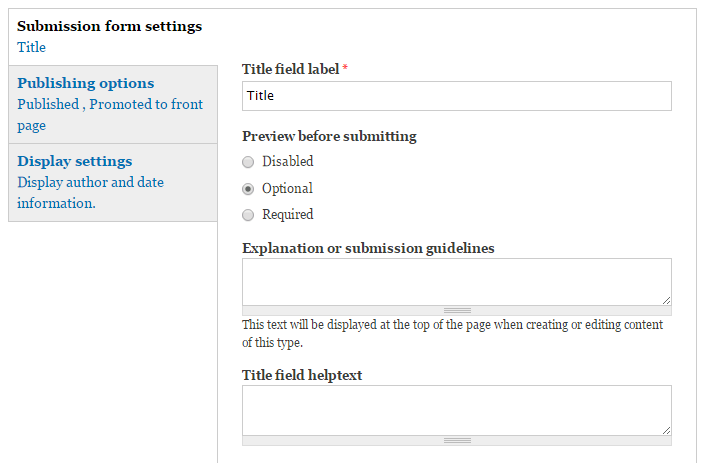This screenshot has height=471, width=705.
Task: Select the Optional preview radio button
Action: tap(248, 189)
